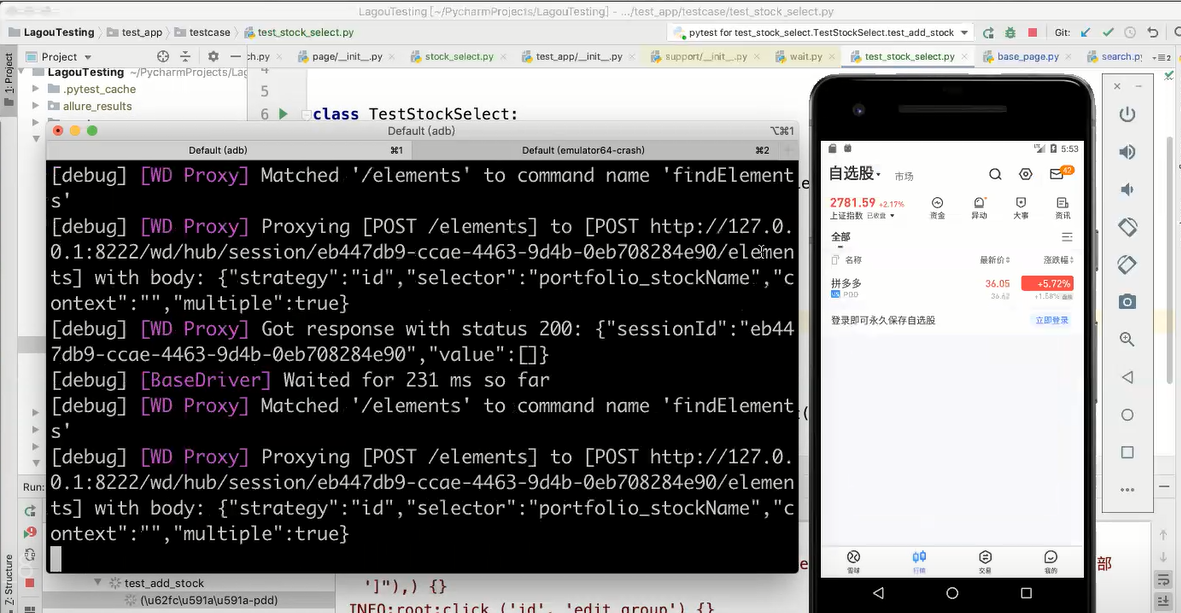This screenshot has height=613, width=1181.
Task: Switch to the 市场 tab in the app
Action: click(904, 176)
